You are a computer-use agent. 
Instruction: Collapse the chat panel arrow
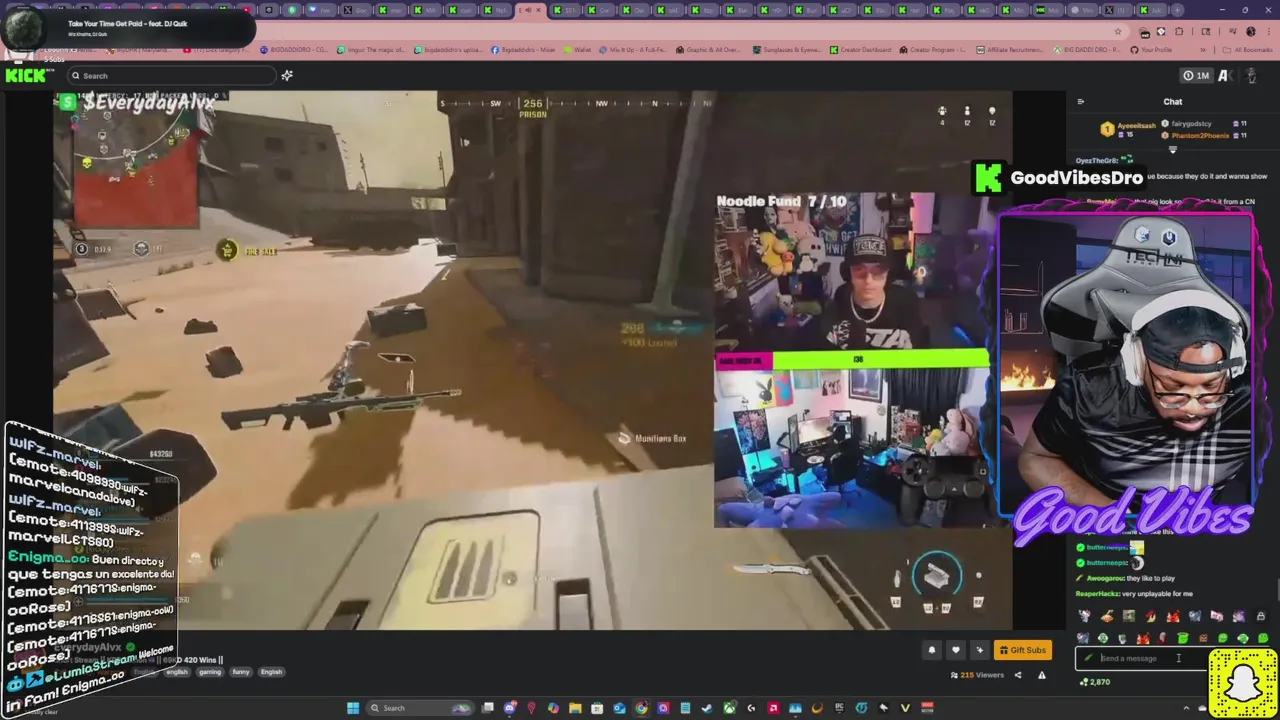click(x=1081, y=101)
